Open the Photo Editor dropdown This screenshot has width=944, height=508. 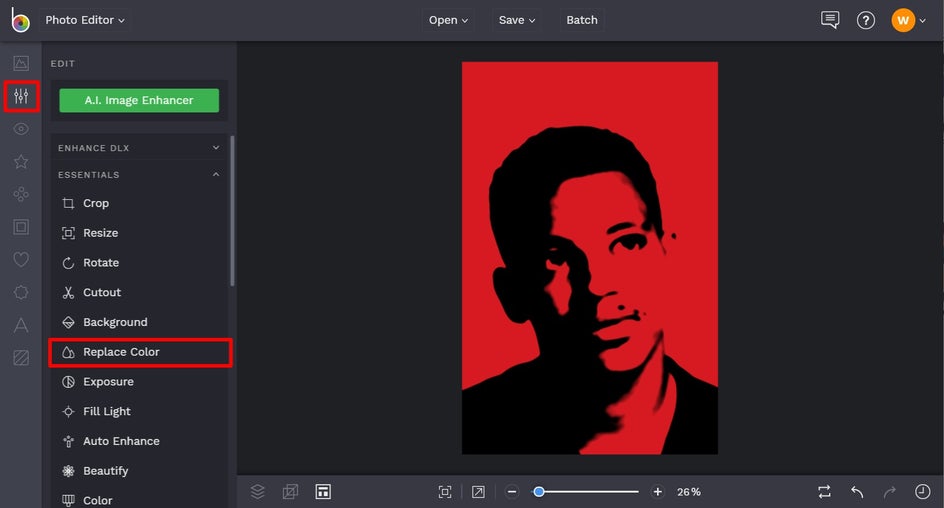coord(85,20)
